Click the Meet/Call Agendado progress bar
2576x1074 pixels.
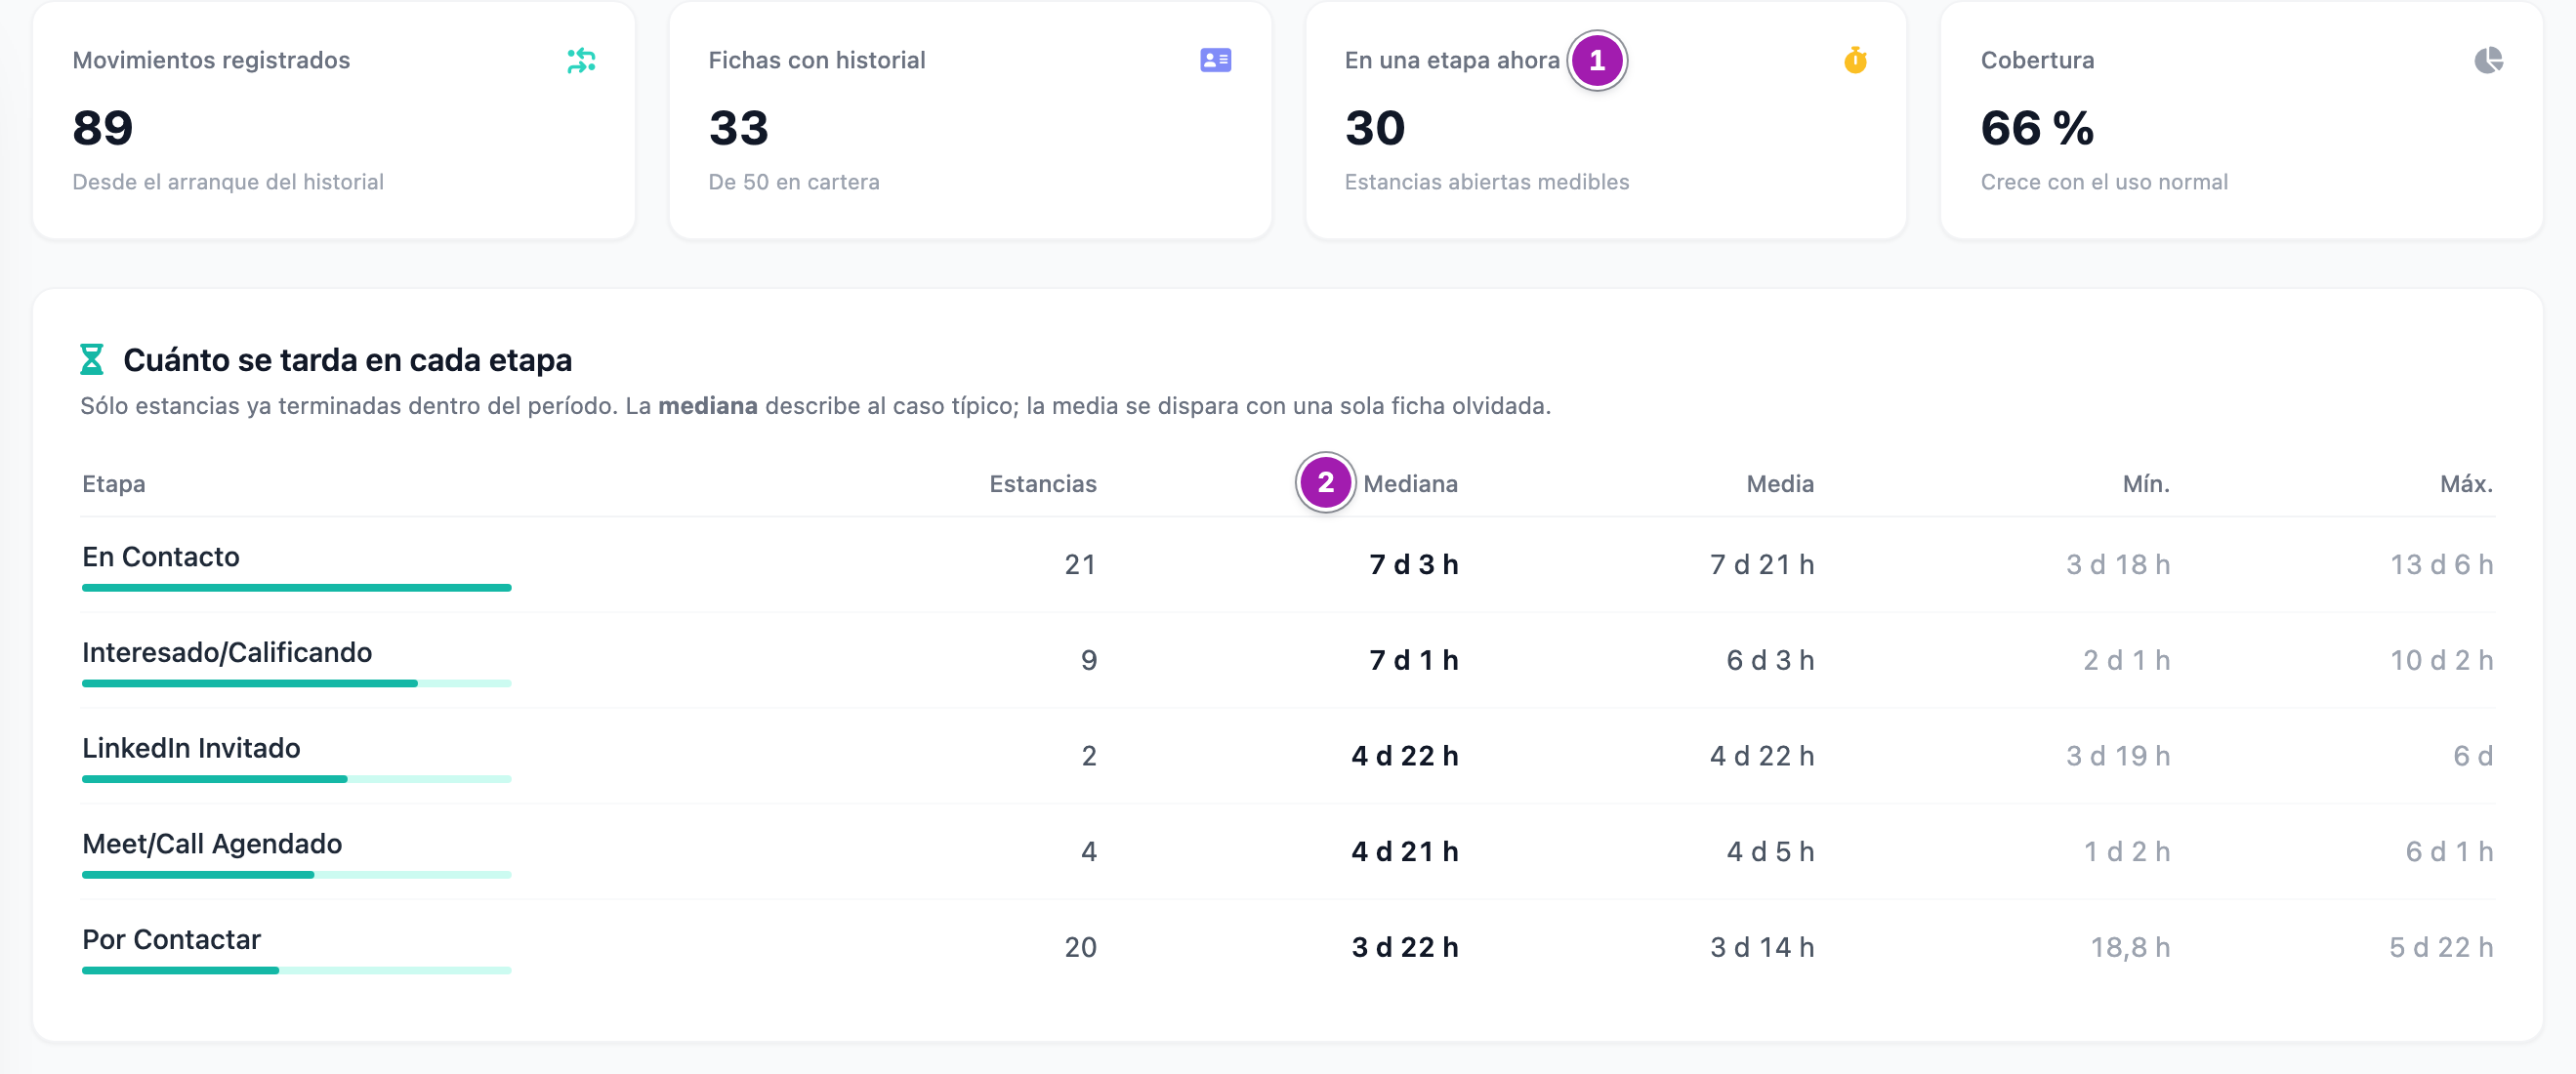(x=297, y=875)
